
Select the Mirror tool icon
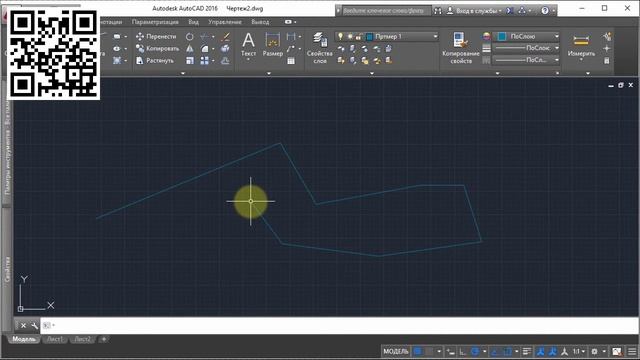coord(190,49)
